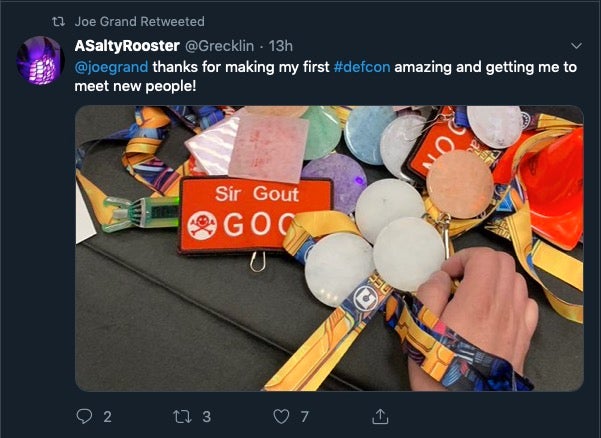Open the share tweet icon

(x=380, y=416)
